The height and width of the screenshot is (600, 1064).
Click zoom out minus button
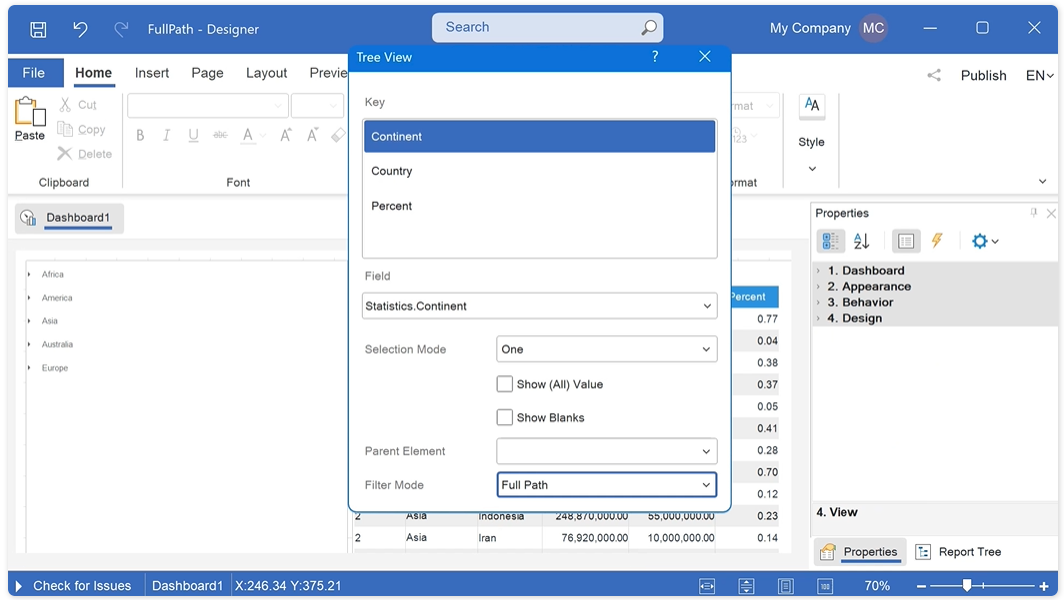(x=921, y=586)
